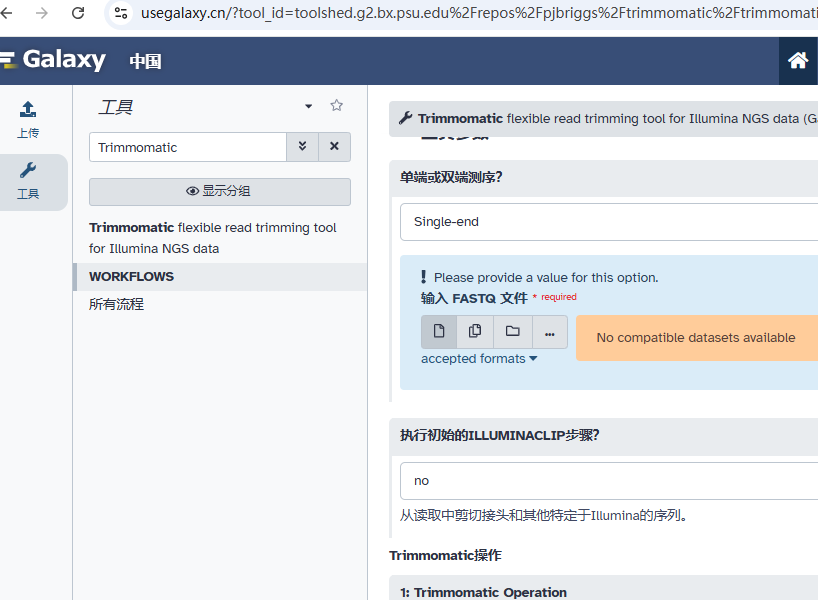The image size is (818, 600).
Task: Click the Trimmomatic操作 label
Action: click(446, 555)
